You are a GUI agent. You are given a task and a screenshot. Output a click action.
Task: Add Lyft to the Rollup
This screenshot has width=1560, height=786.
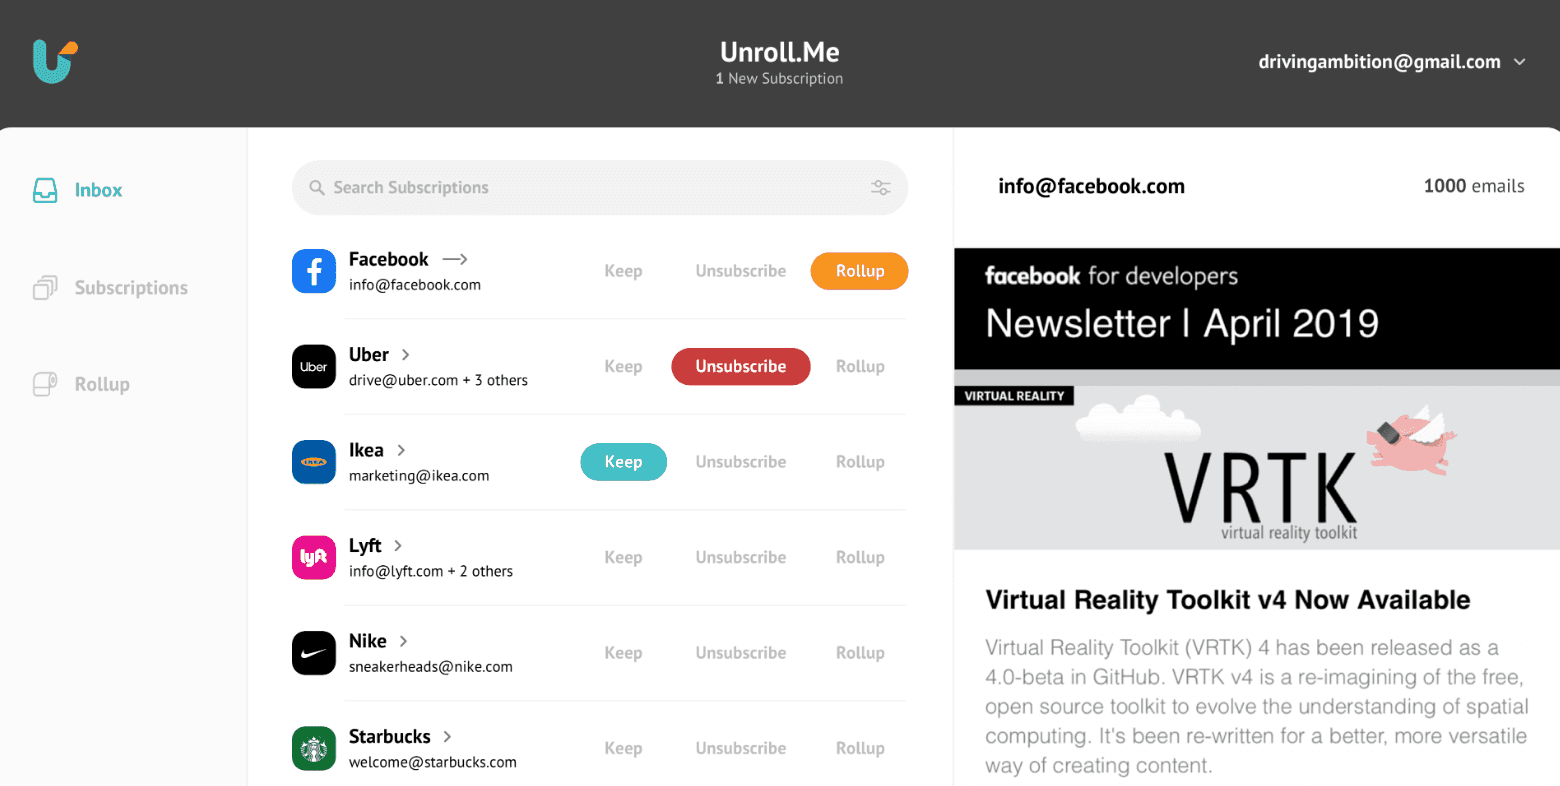coord(860,558)
